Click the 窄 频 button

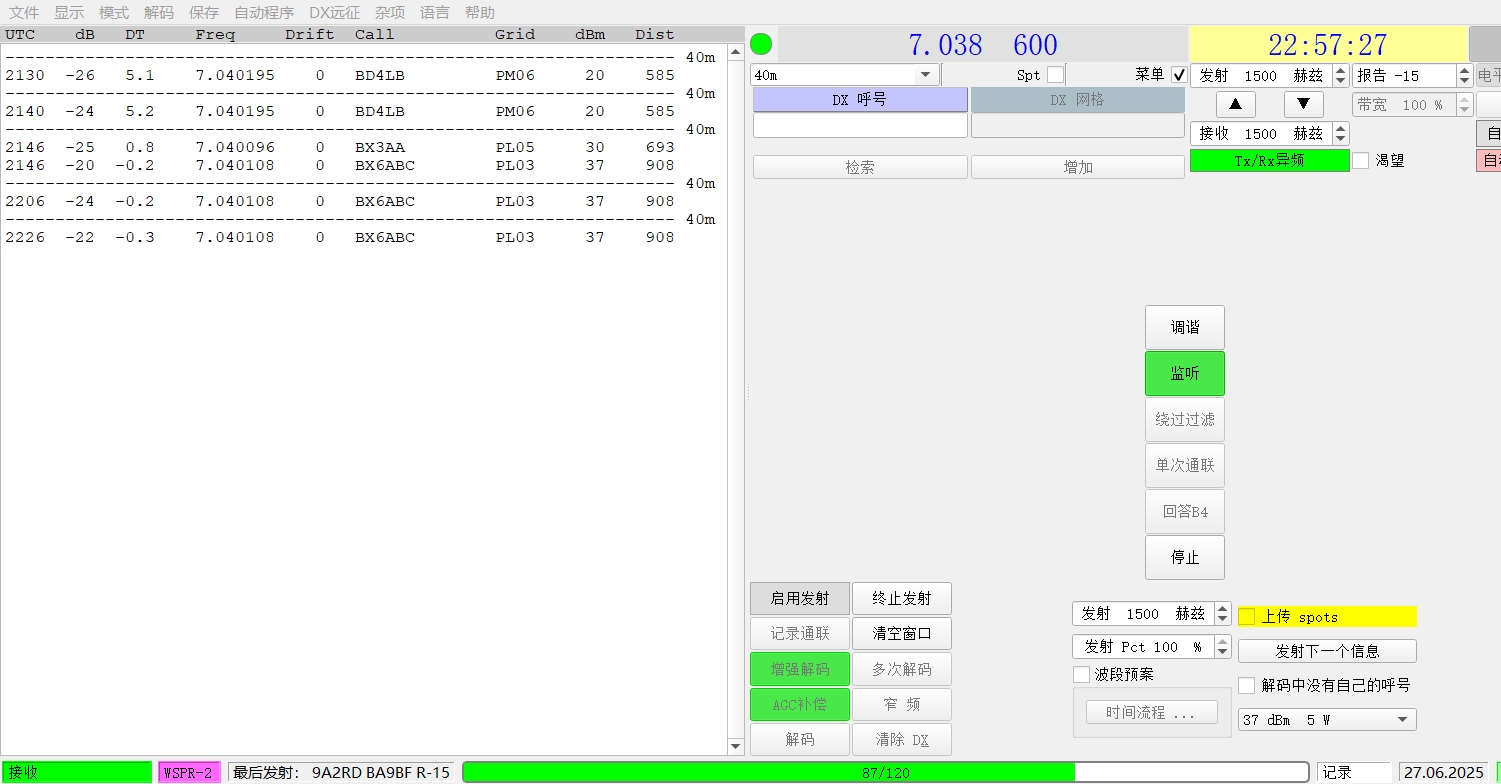click(902, 705)
